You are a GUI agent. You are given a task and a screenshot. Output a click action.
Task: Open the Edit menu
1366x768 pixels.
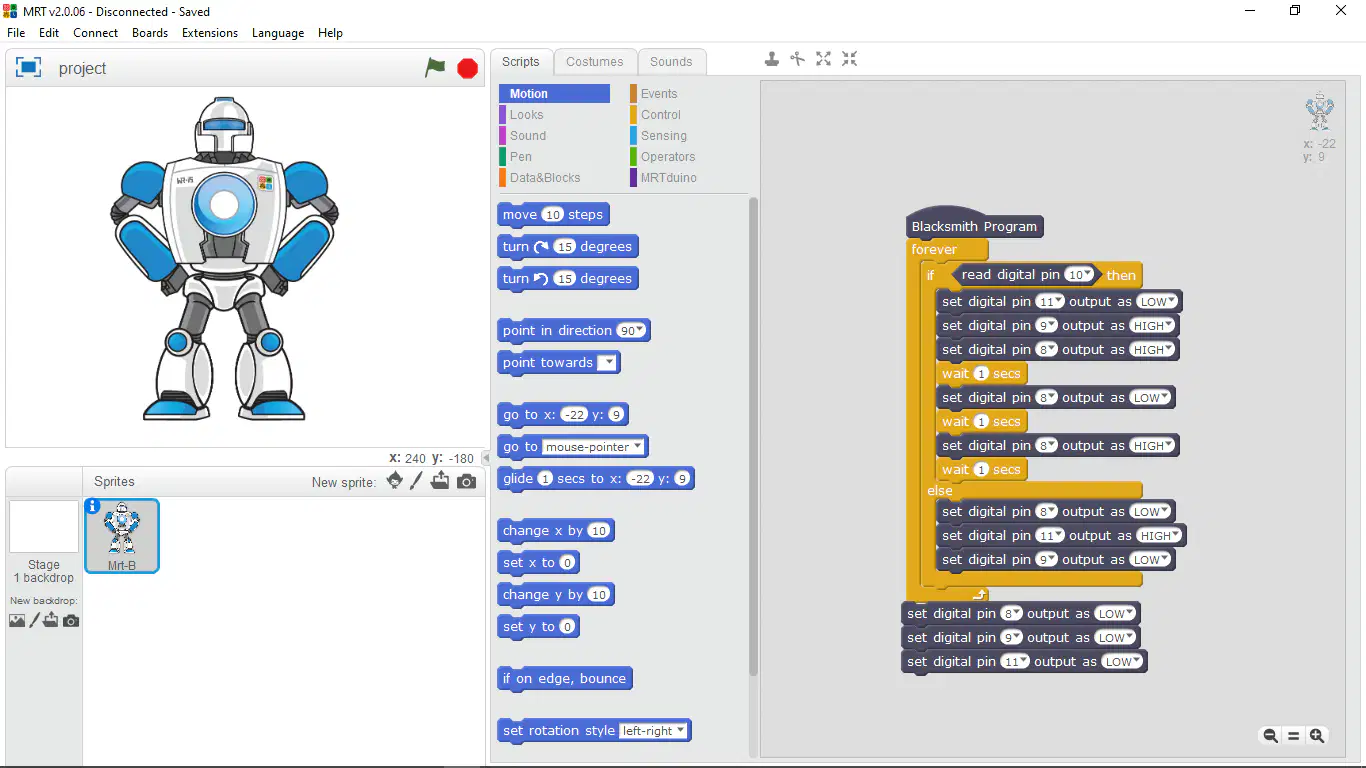pyautogui.click(x=49, y=33)
